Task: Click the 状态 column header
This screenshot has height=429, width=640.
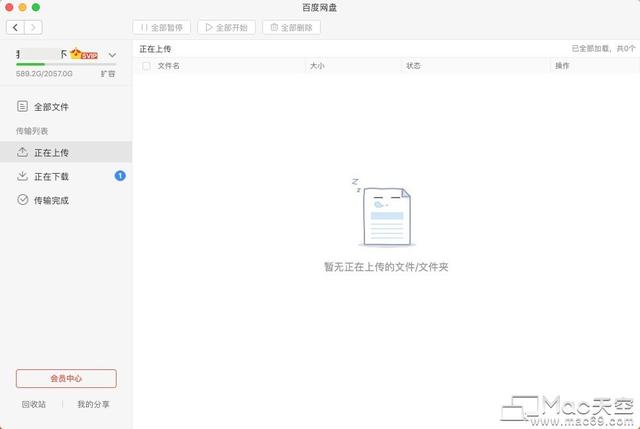Action: [x=413, y=66]
